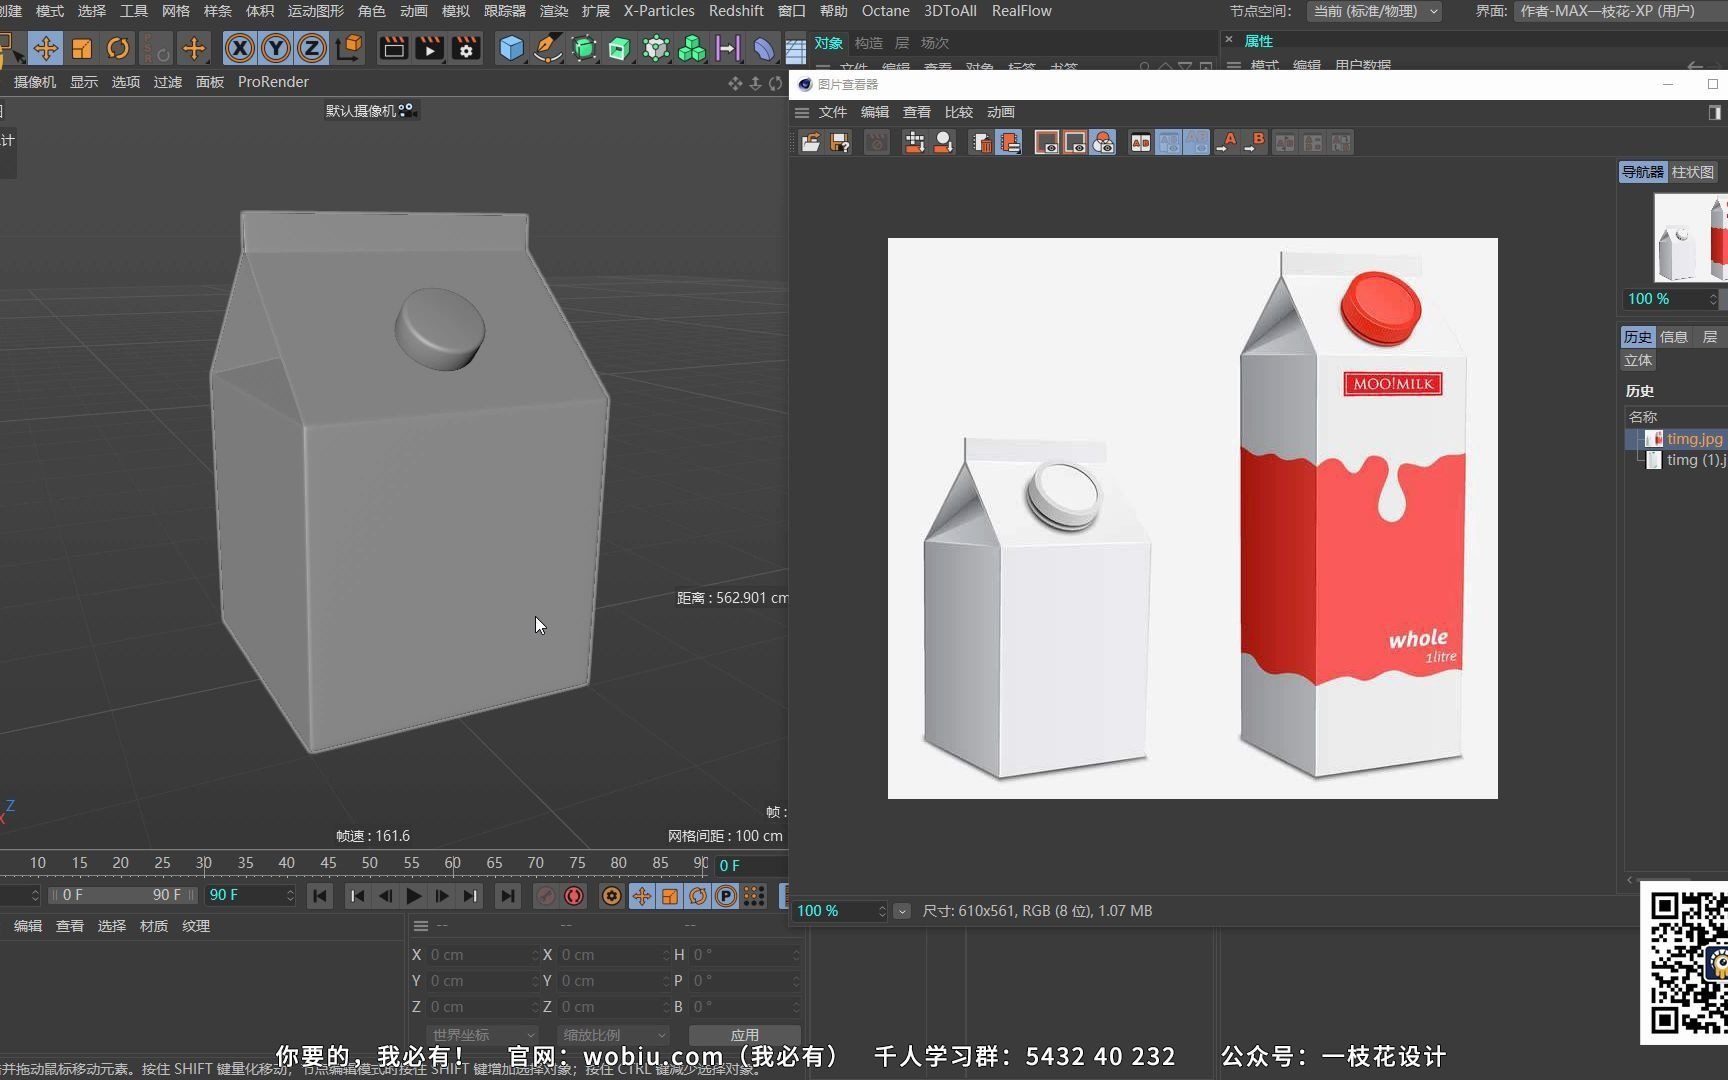
Task: Open the zoom percentage dropdown in Picture Viewer
Action: coord(902,911)
